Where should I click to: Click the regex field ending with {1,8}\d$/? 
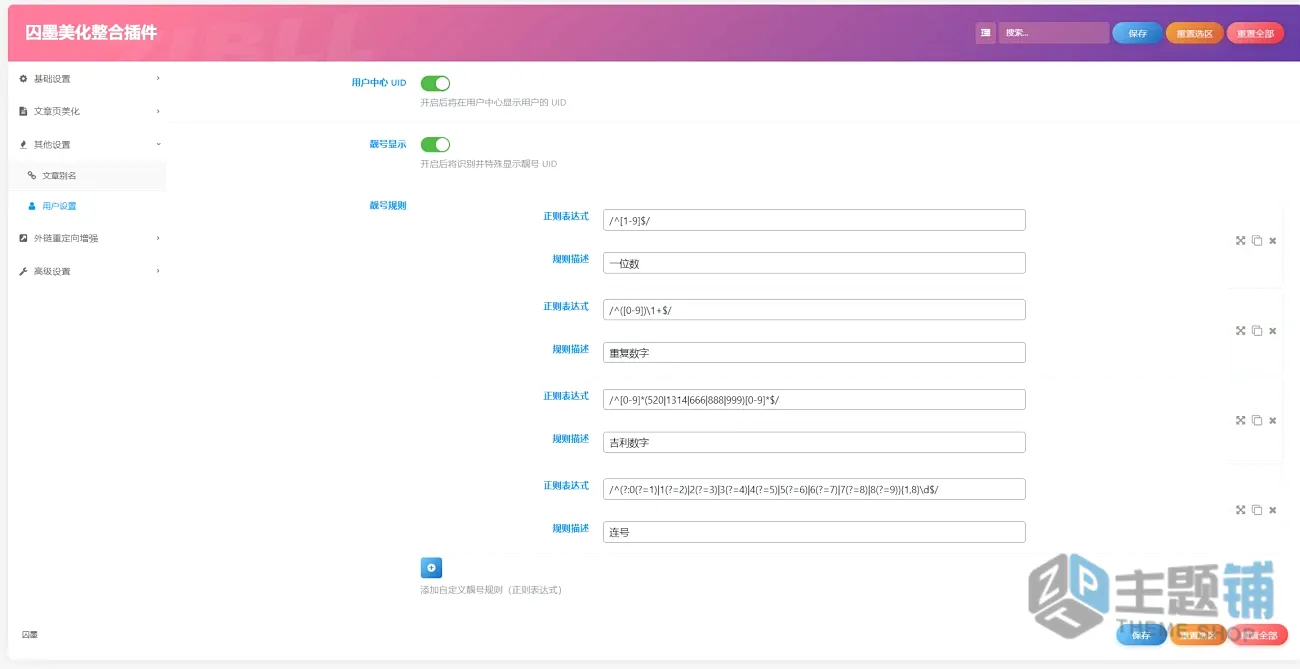click(814, 489)
